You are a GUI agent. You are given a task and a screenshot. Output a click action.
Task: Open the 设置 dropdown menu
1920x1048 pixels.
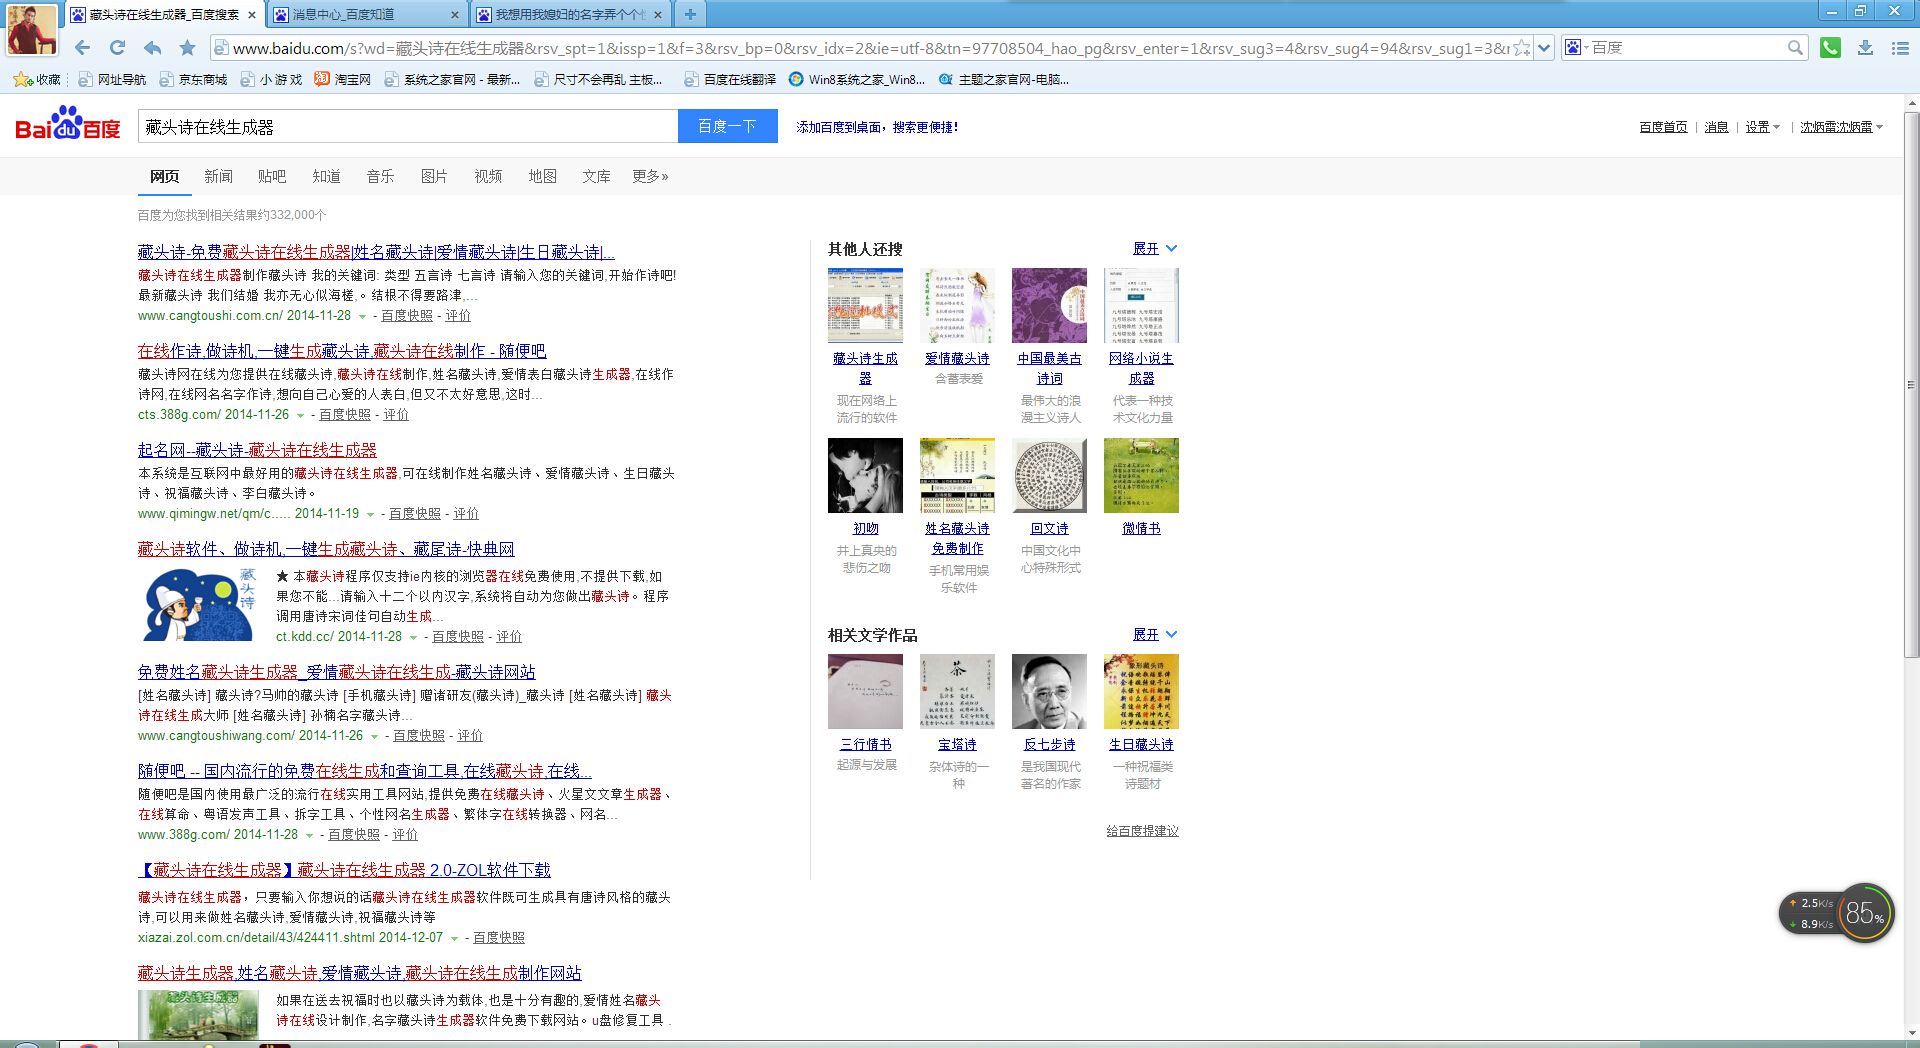click(1762, 127)
